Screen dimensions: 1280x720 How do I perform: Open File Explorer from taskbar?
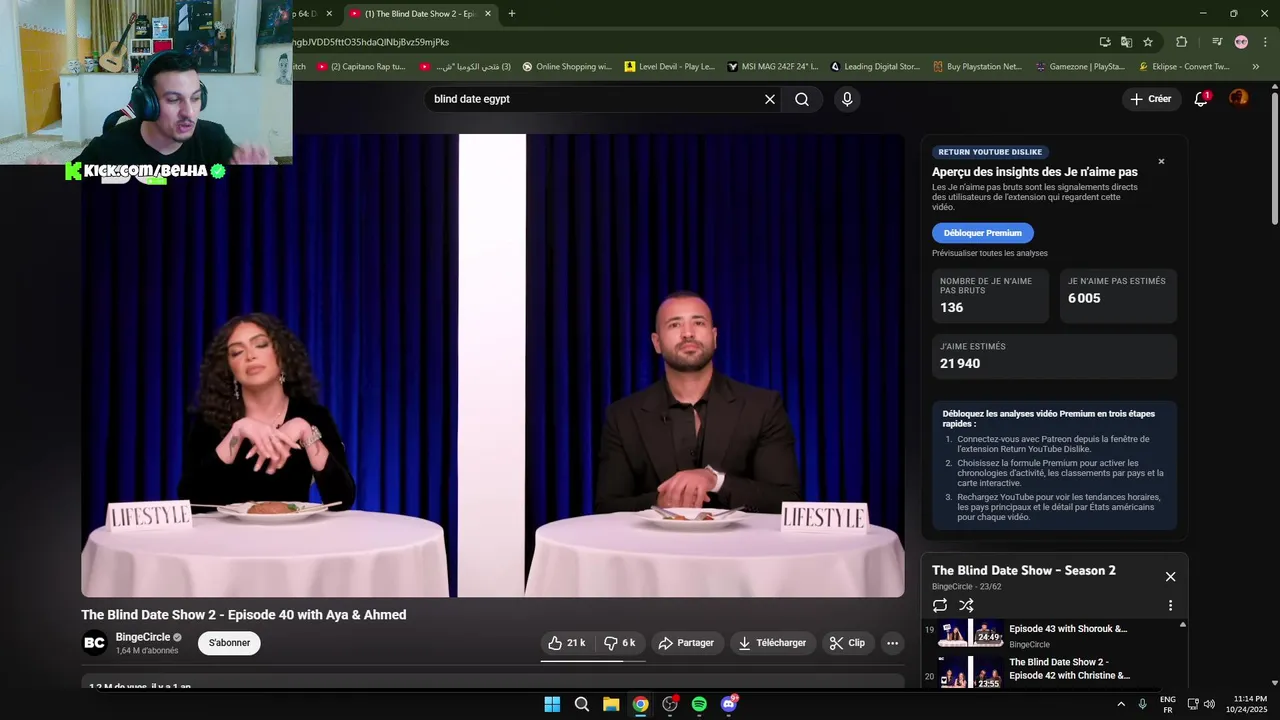611,704
